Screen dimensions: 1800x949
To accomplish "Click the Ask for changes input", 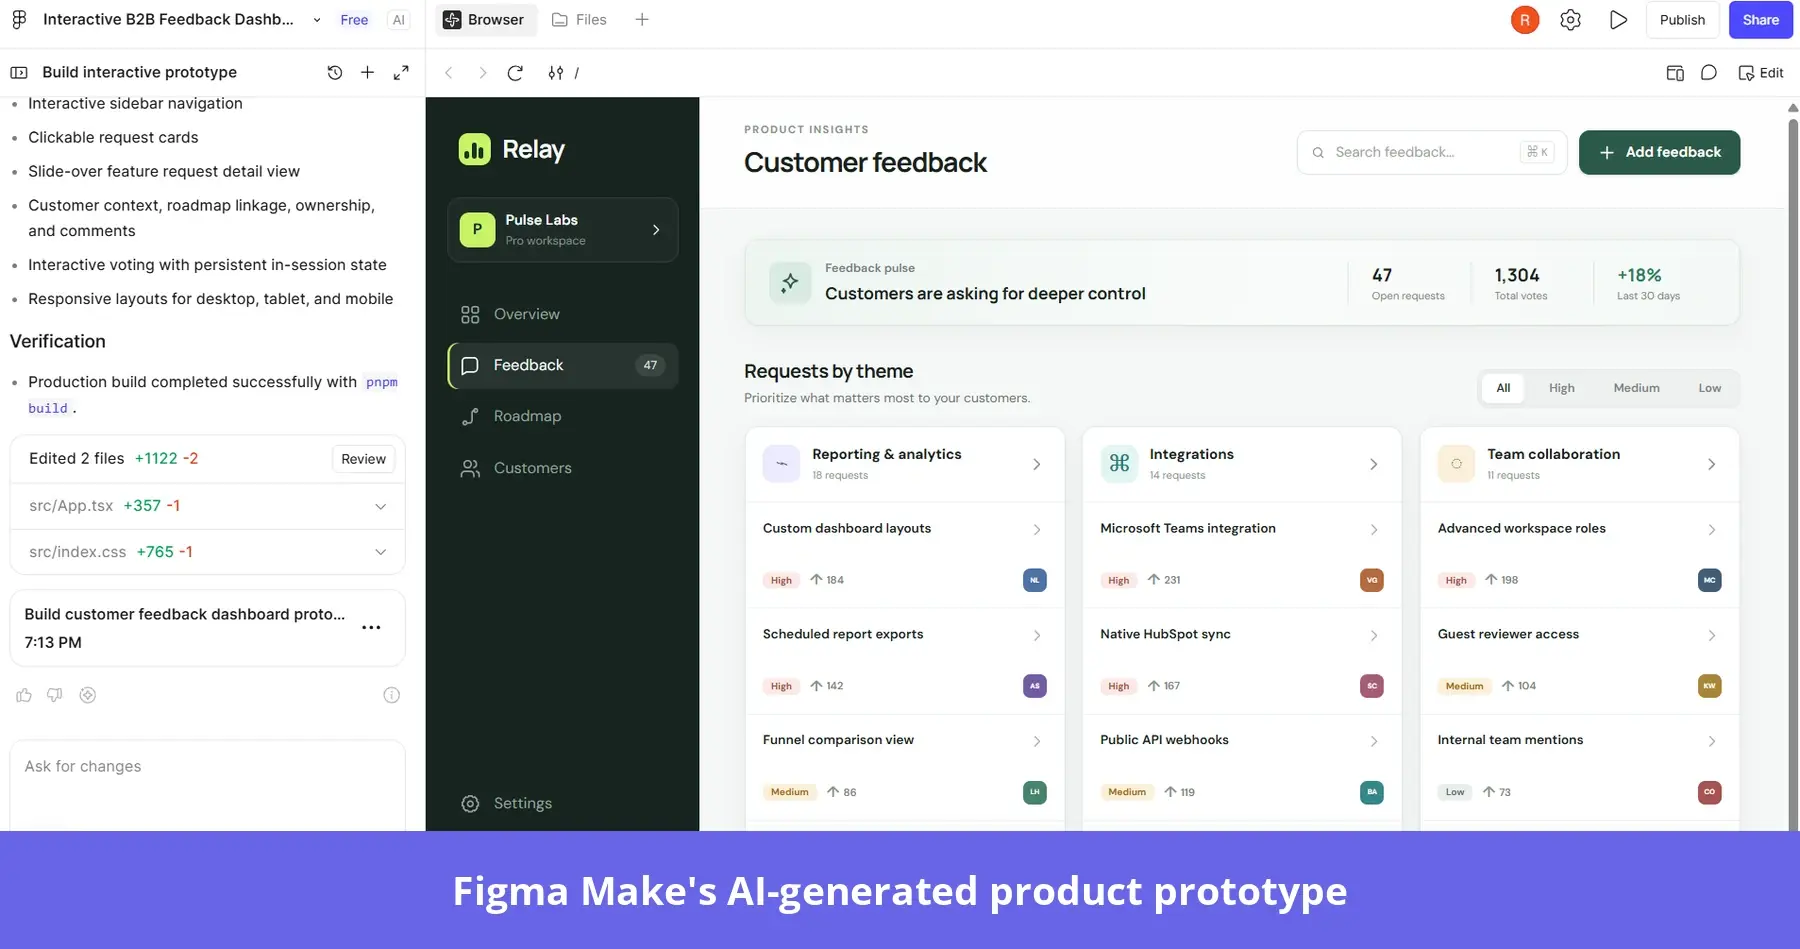I will tap(207, 785).
